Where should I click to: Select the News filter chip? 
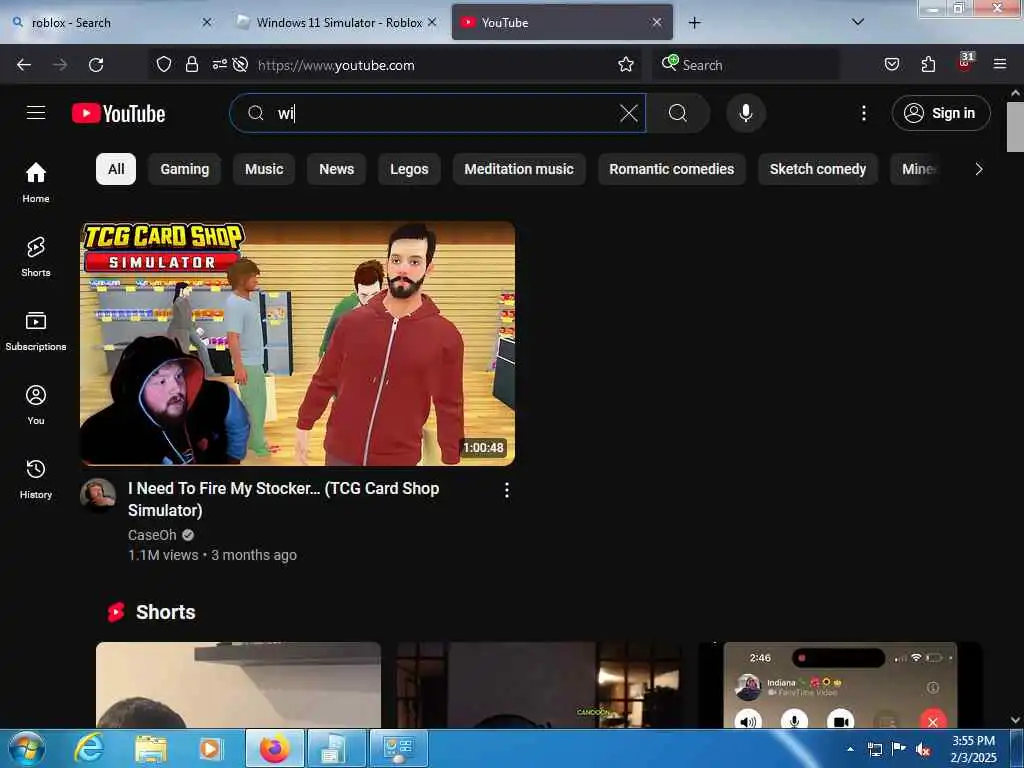(336, 169)
